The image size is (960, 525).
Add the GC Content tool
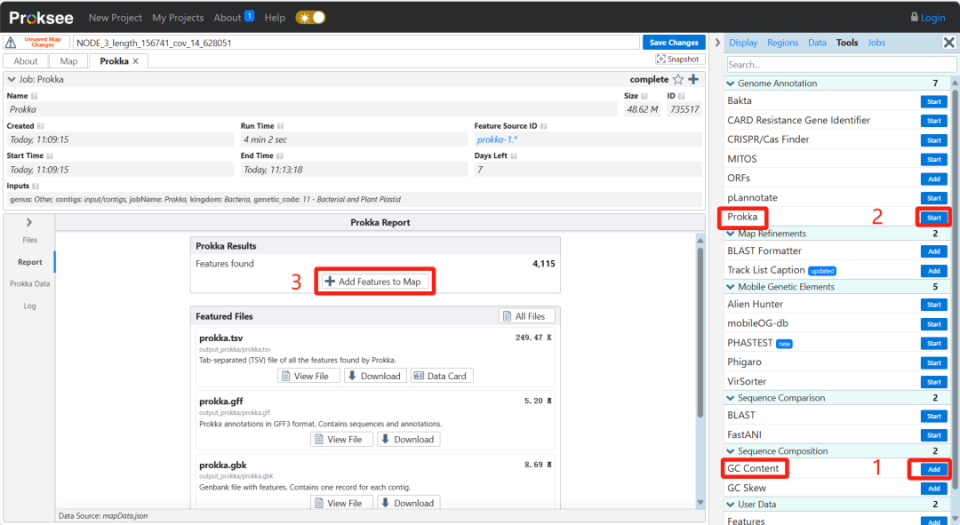(x=934, y=469)
